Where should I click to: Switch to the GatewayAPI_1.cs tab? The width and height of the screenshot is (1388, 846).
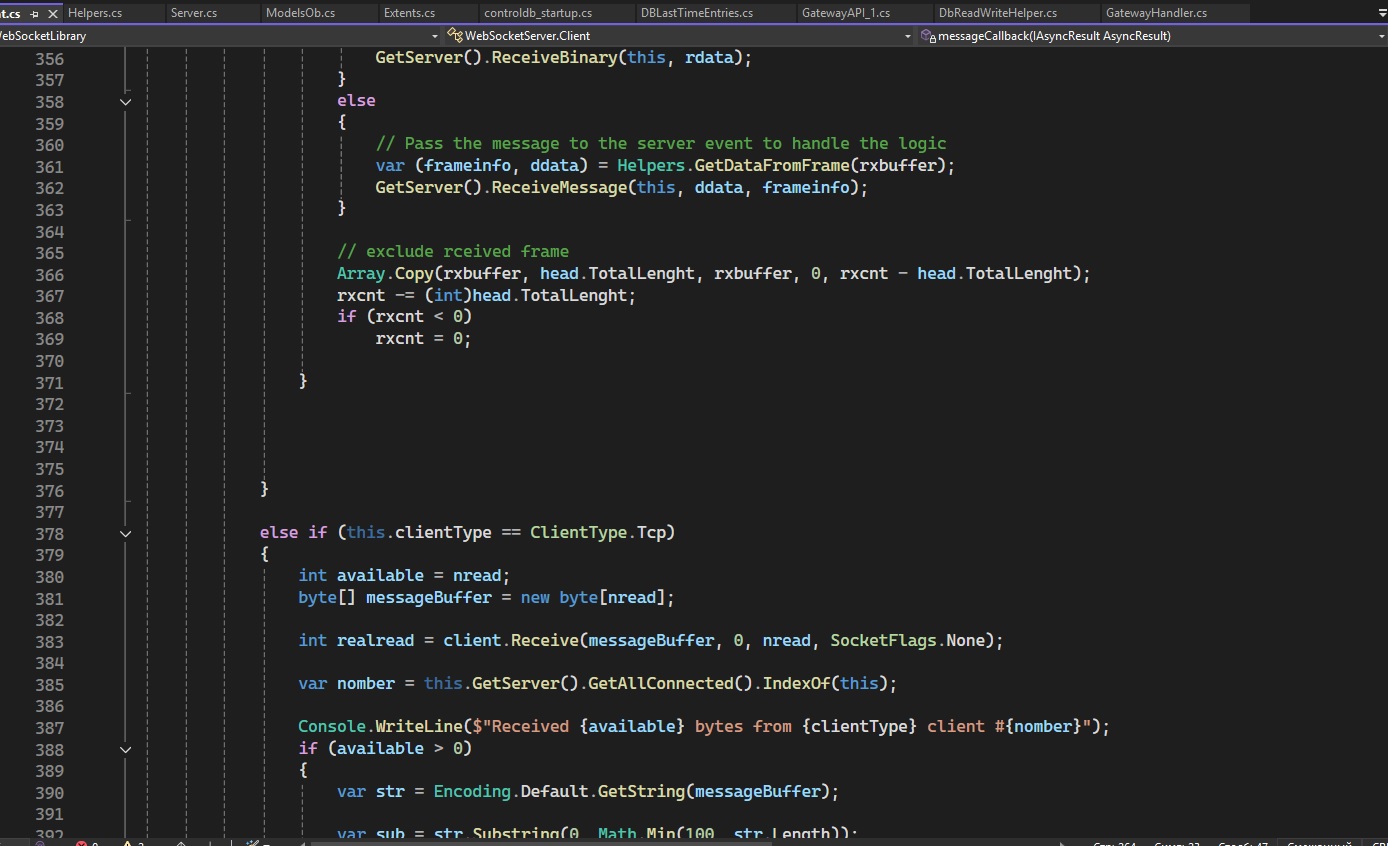(x=845, y=13)
